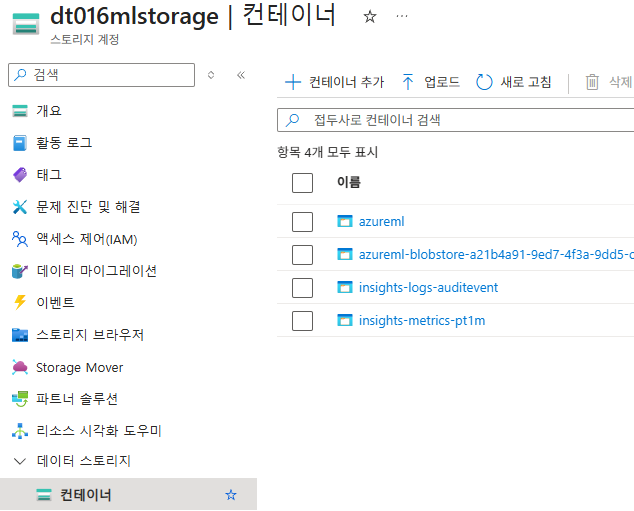
Task: Click 새로 고침 refresh icon
Action: pos(484,82)
